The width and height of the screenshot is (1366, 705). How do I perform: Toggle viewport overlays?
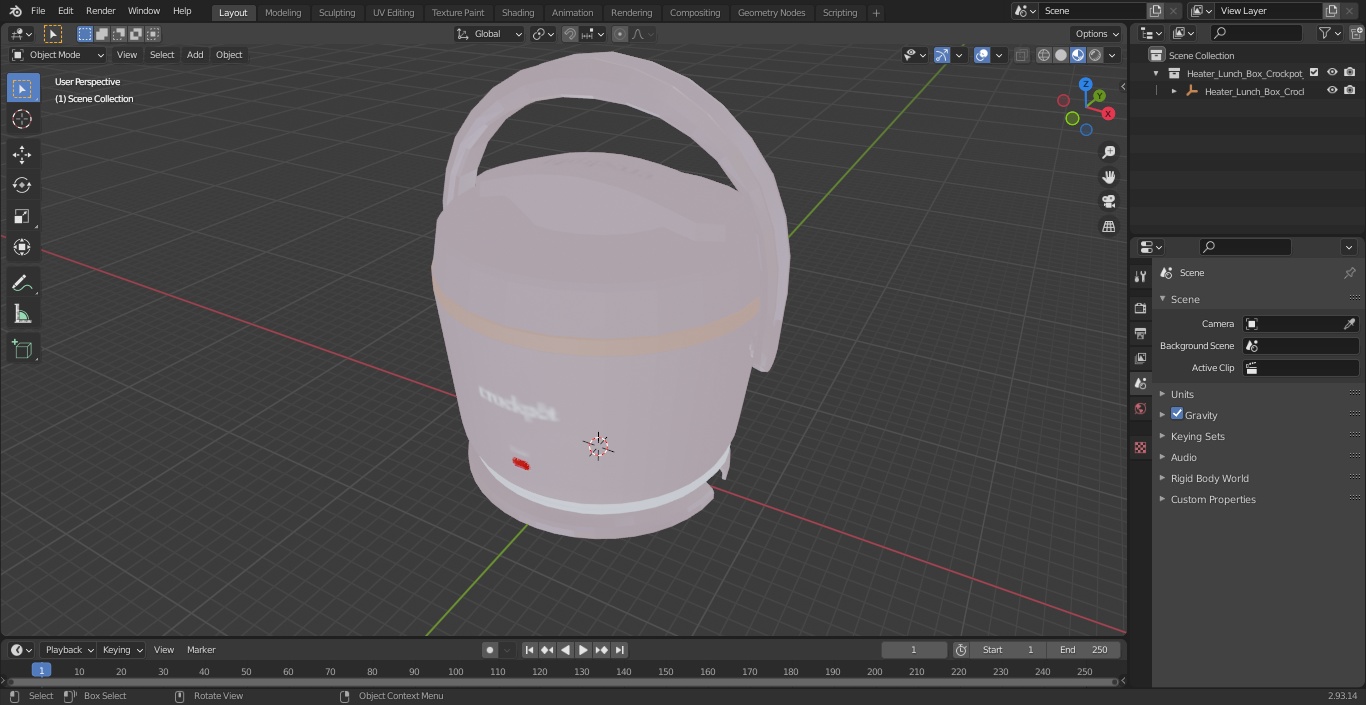point(982,55)
